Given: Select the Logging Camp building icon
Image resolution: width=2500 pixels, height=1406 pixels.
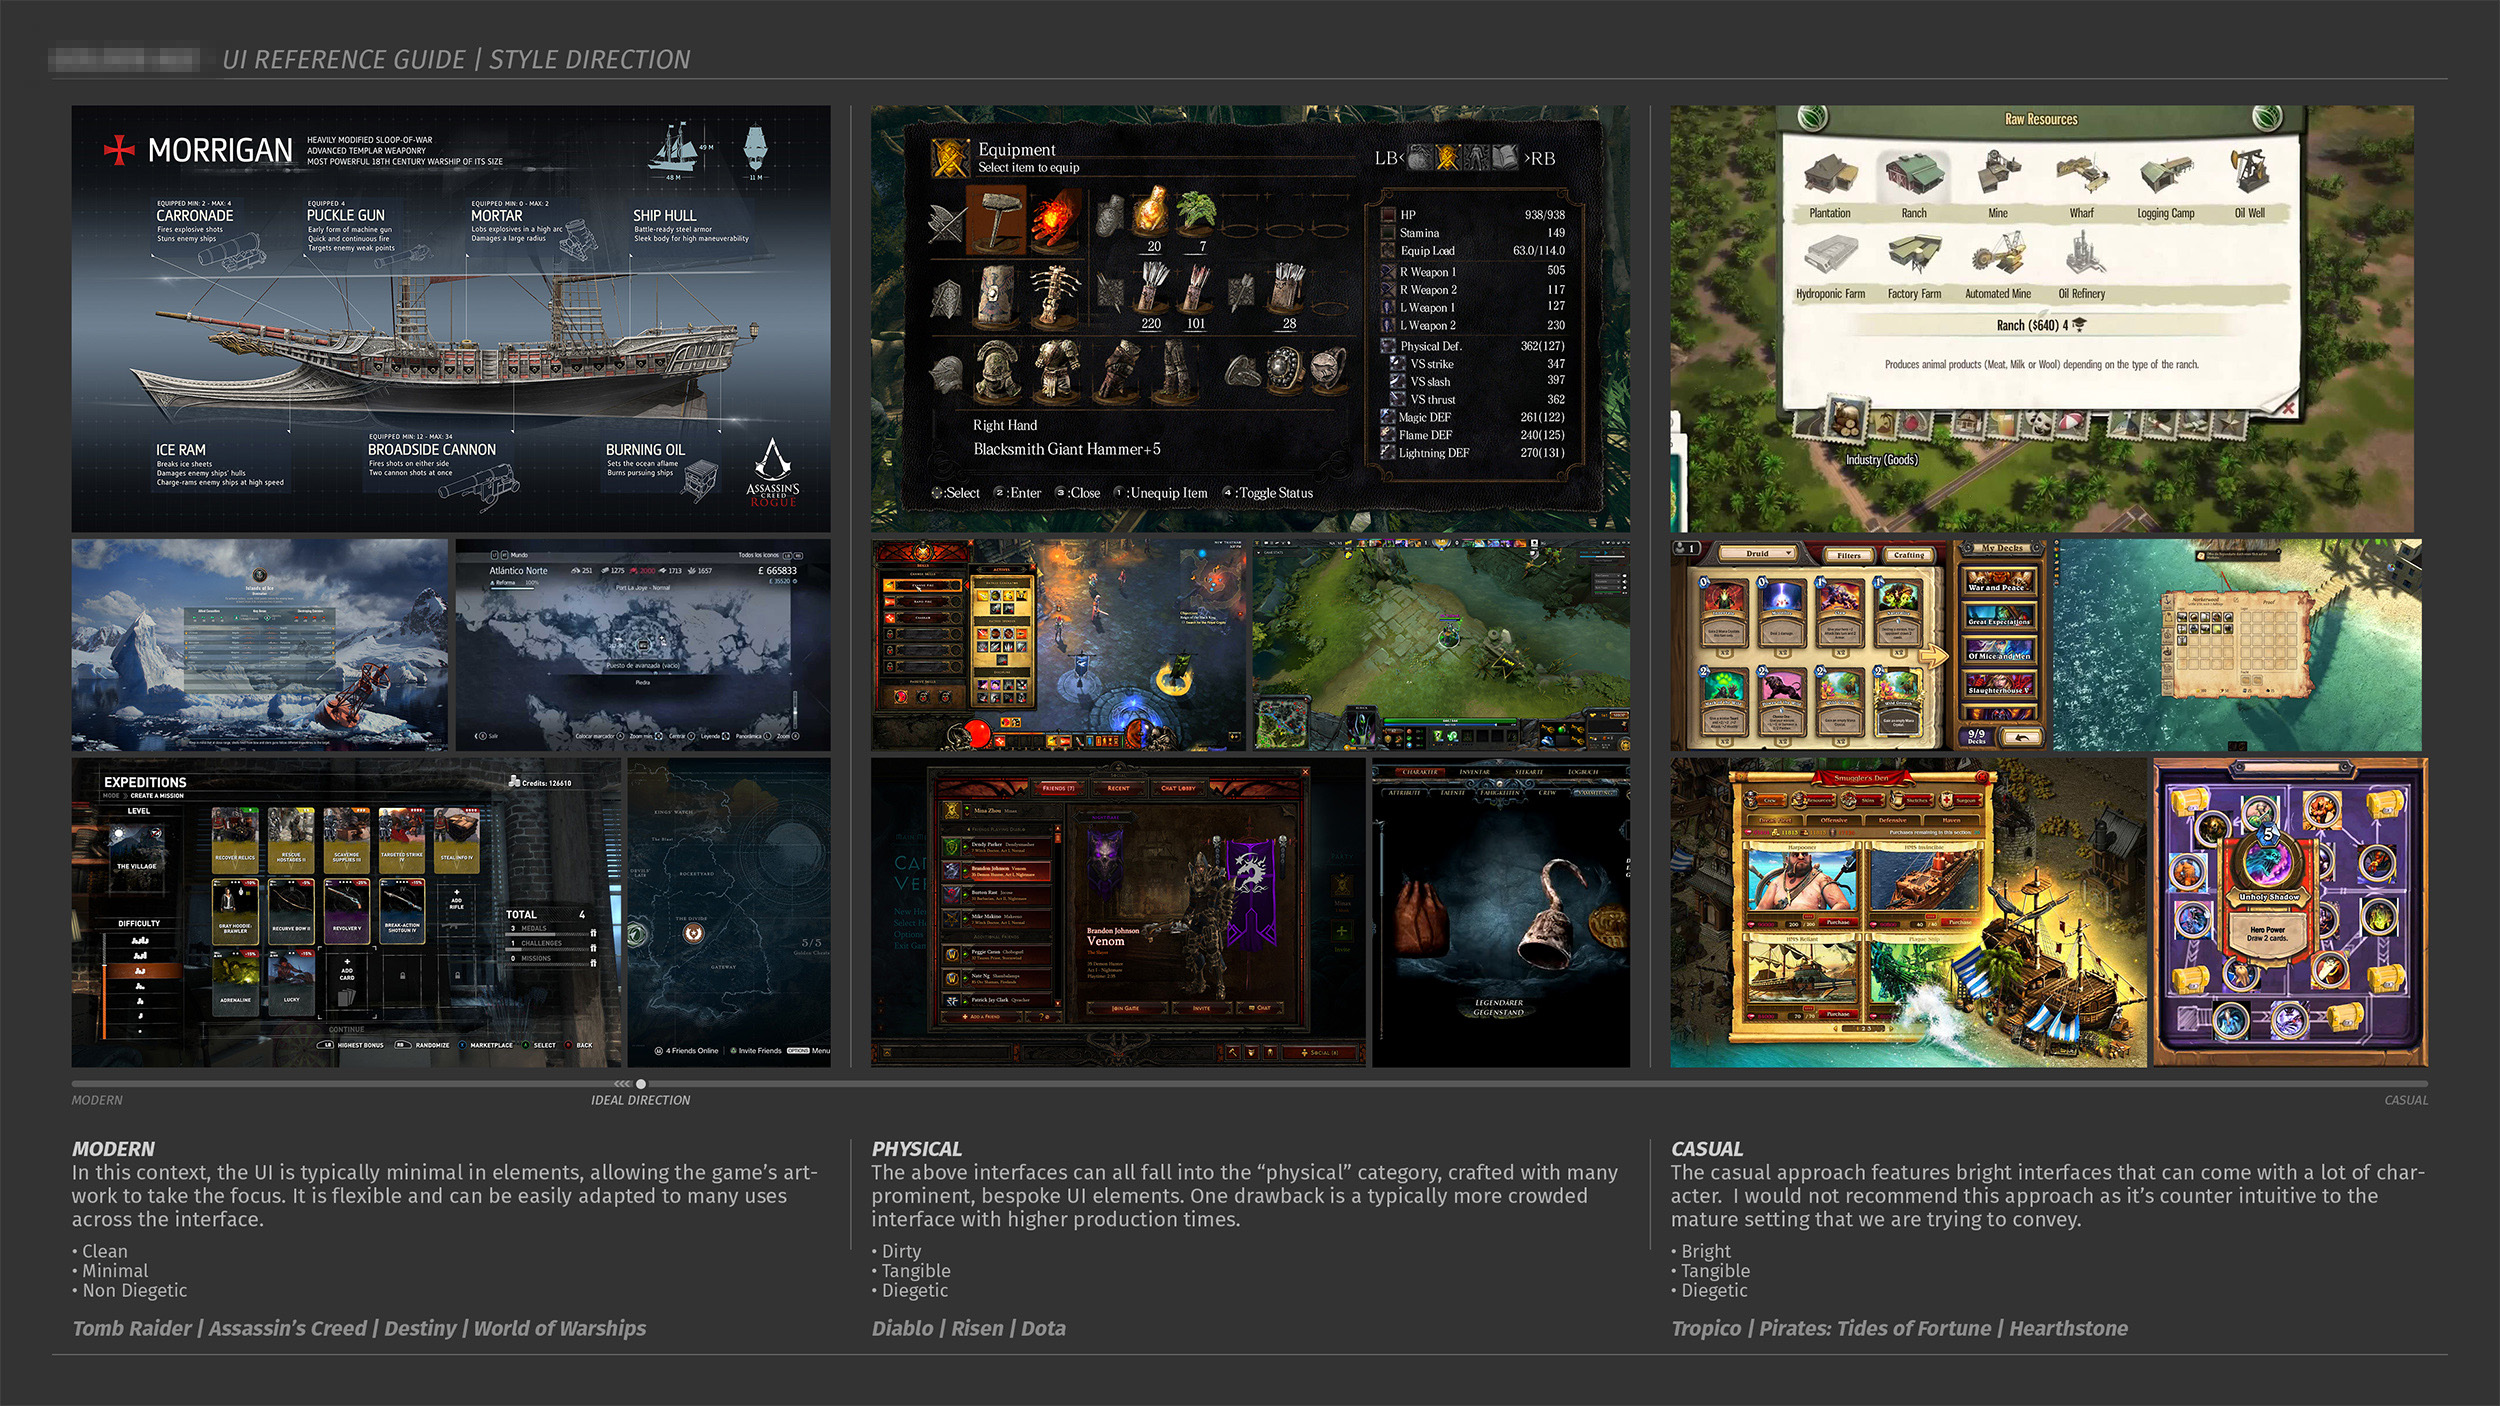Looking at the screenshot, I should pyautogui.click(x=2165, y=176).
